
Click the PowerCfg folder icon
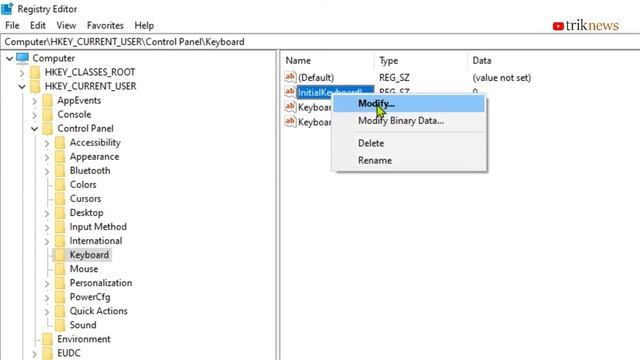[x=60, y=297]
